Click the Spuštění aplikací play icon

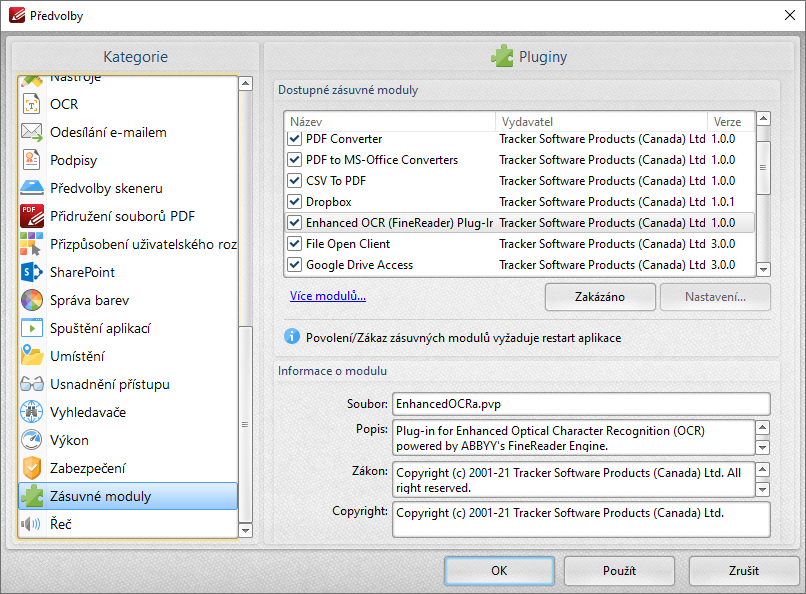click(x=31, y=328)
